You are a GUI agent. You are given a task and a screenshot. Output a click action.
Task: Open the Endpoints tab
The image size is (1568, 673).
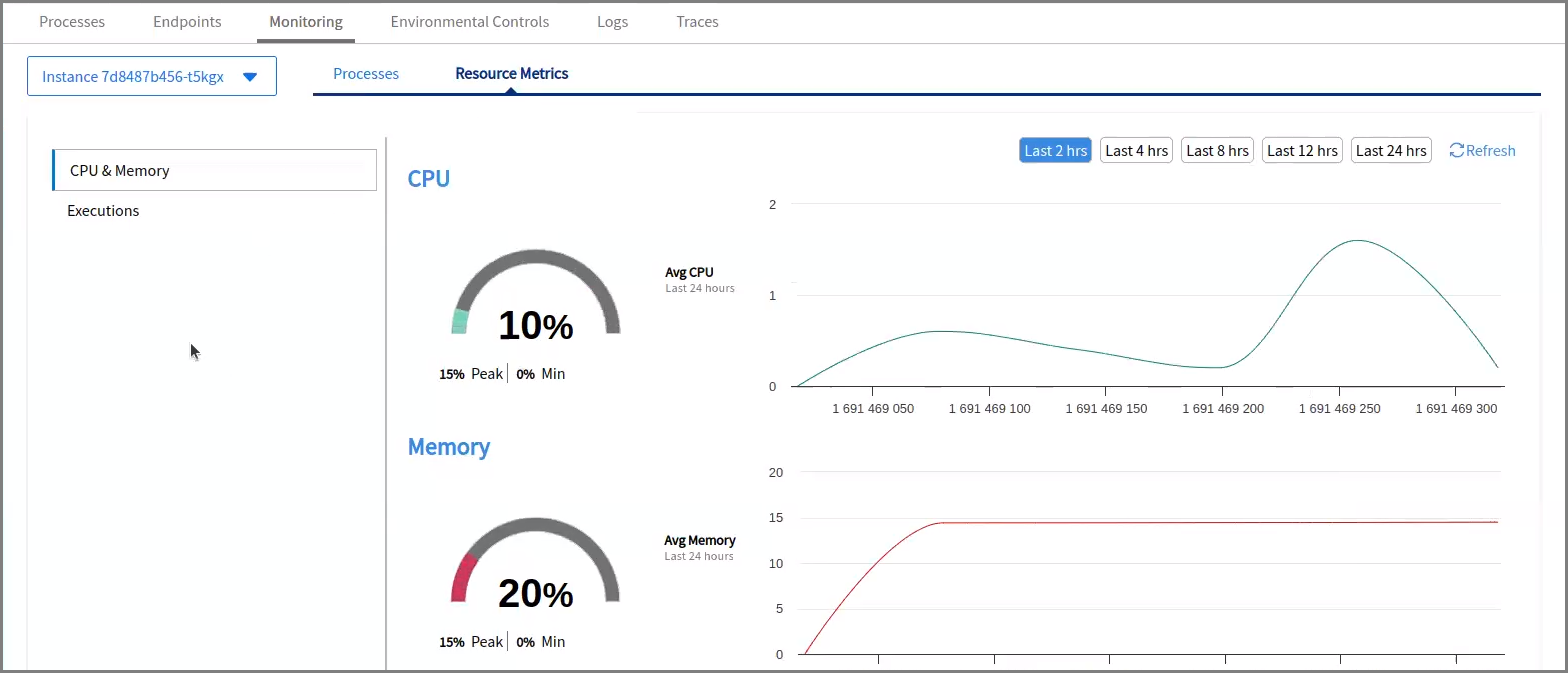[x=187, y=21]
